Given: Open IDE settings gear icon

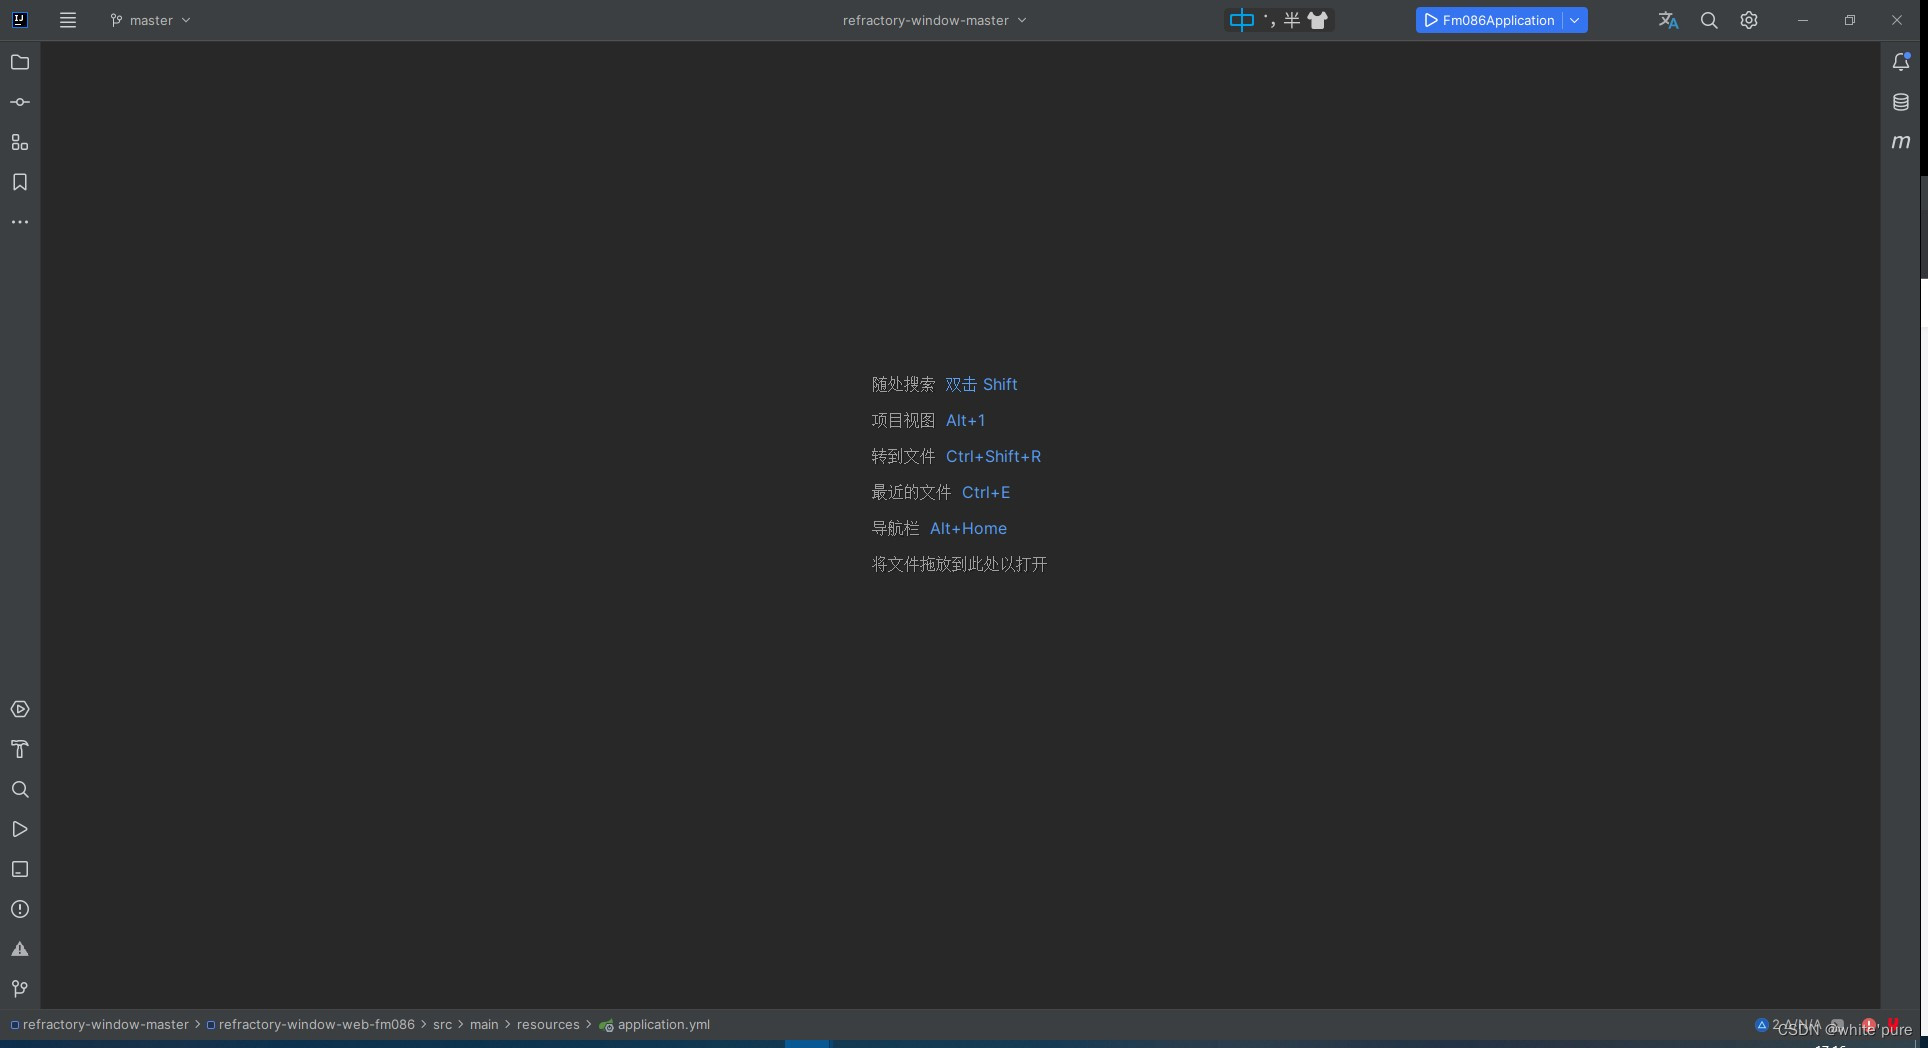Looking at the screenshot, I should [1749, 20].
